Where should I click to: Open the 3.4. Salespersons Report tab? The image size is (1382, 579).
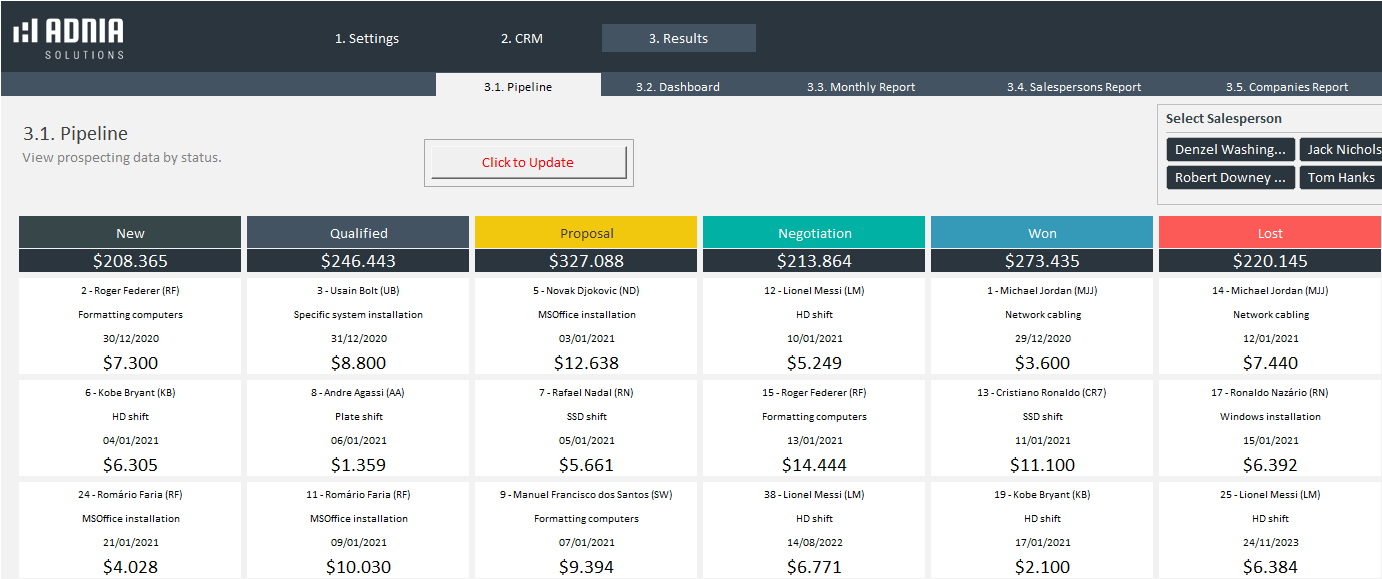point(1073,87)
